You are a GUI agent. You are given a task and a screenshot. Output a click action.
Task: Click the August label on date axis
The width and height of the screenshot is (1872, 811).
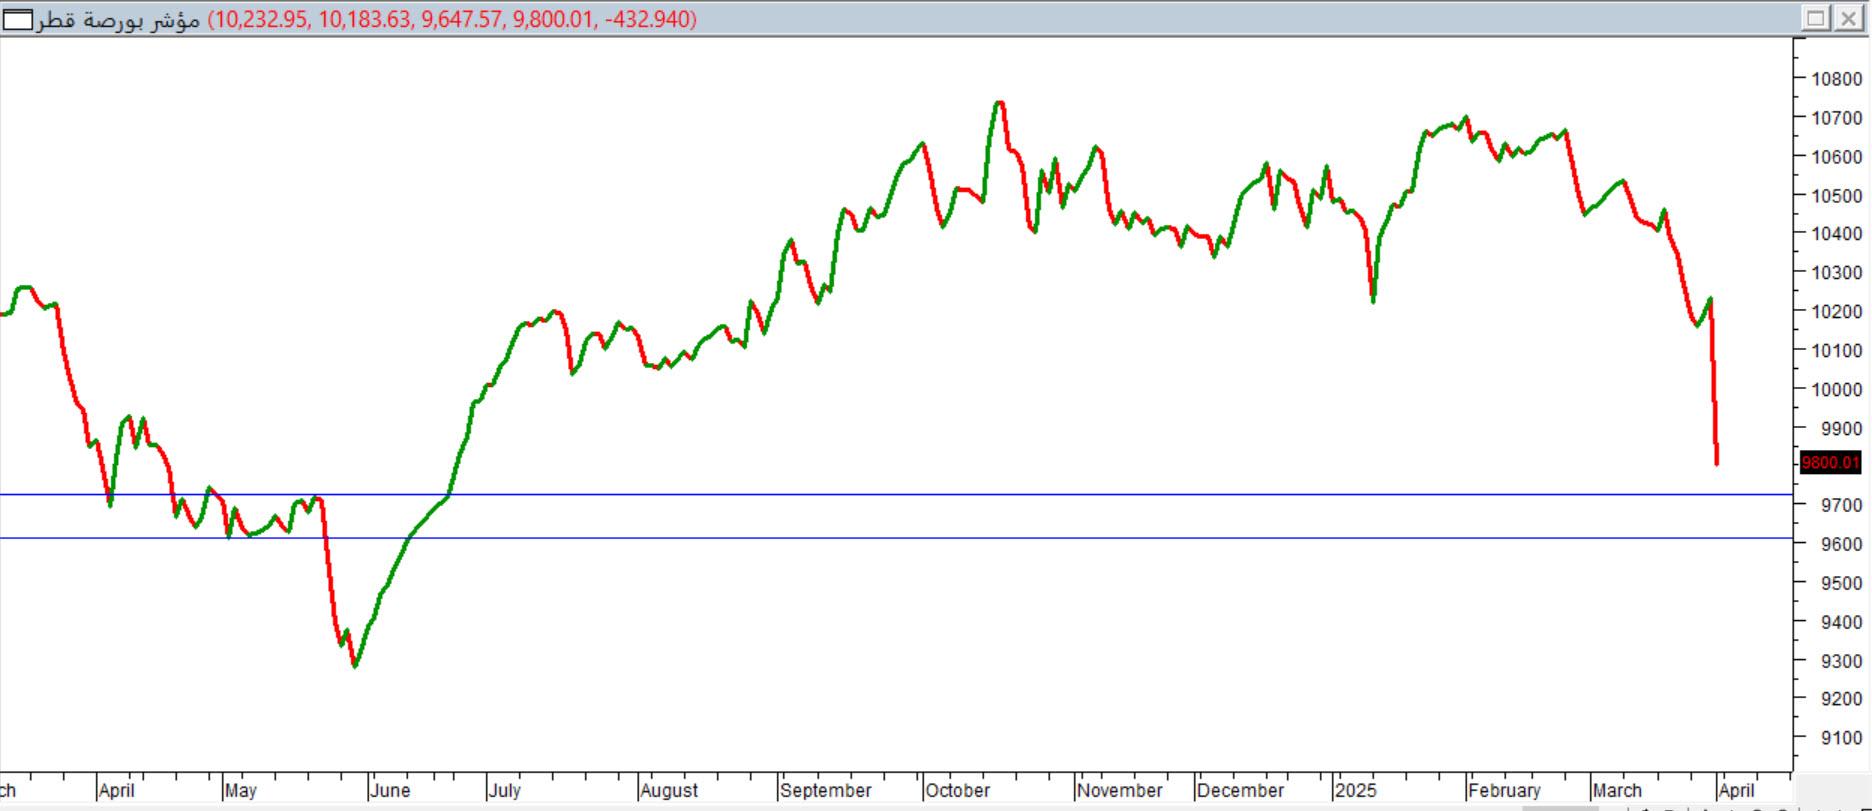(x=669, y=791)
